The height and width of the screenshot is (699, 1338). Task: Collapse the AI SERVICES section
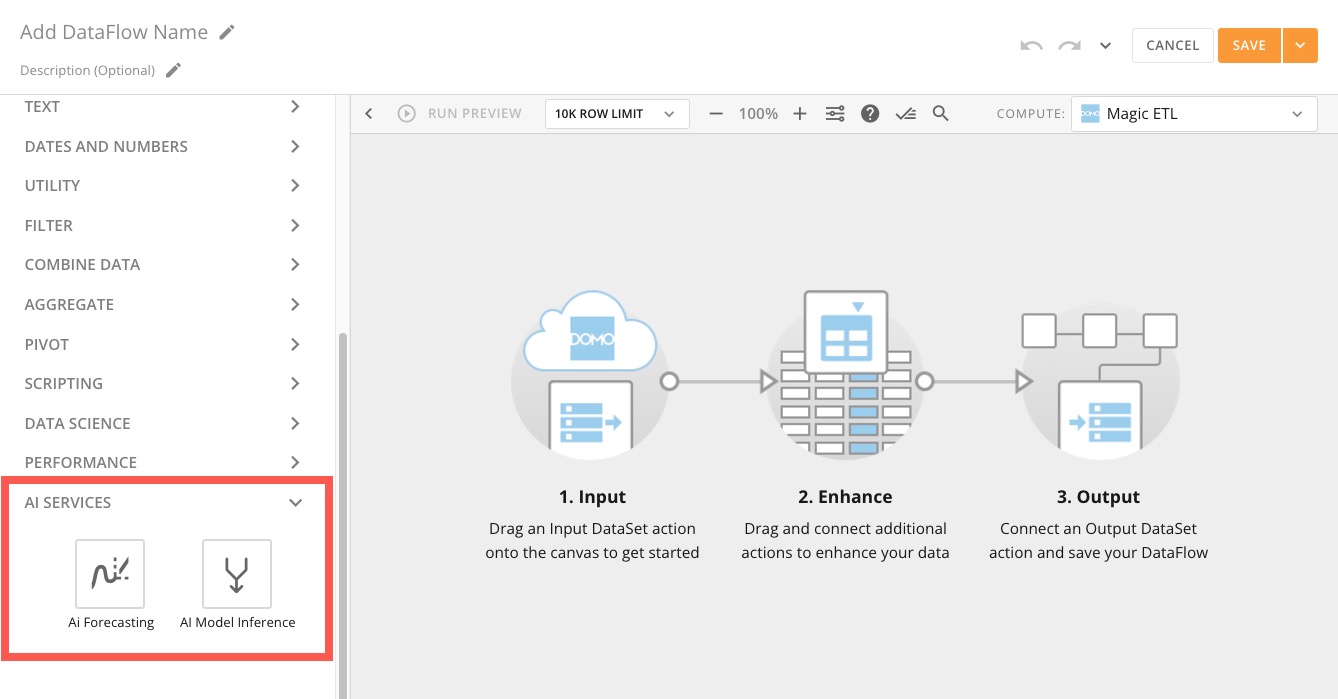[x=295, y=503]
